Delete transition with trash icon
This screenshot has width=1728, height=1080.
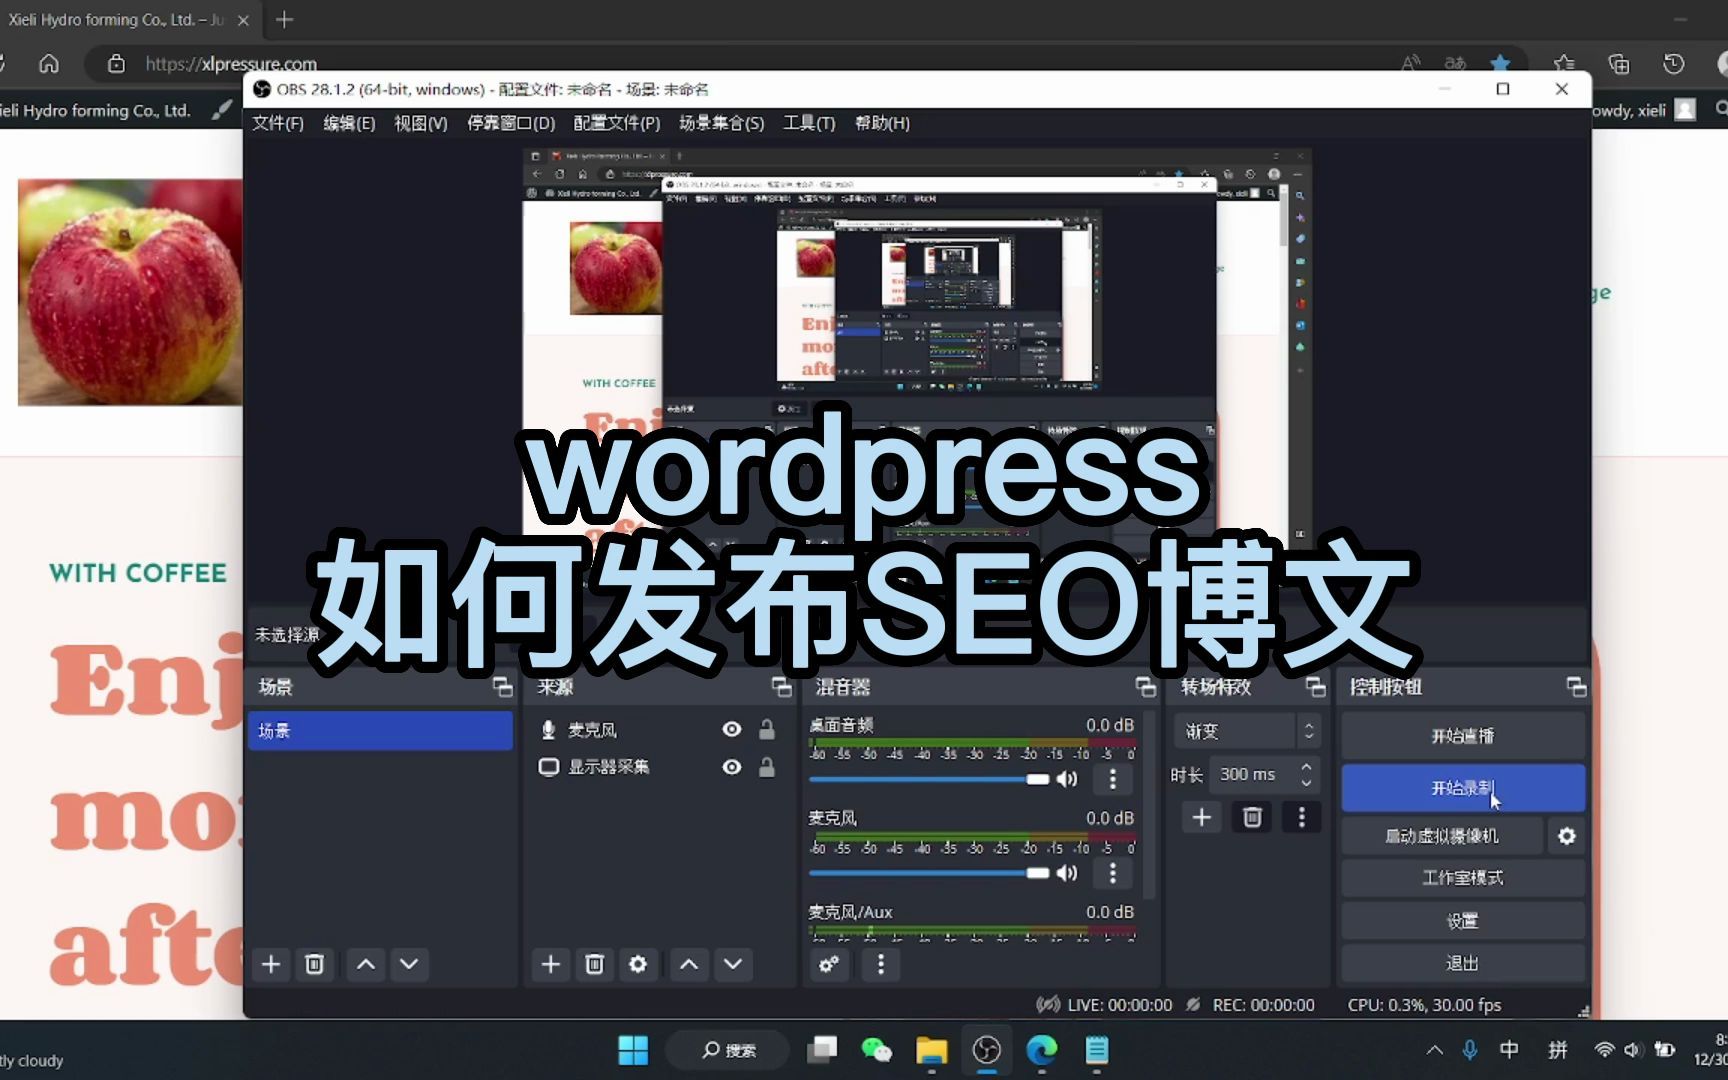tap(1252, 818)
